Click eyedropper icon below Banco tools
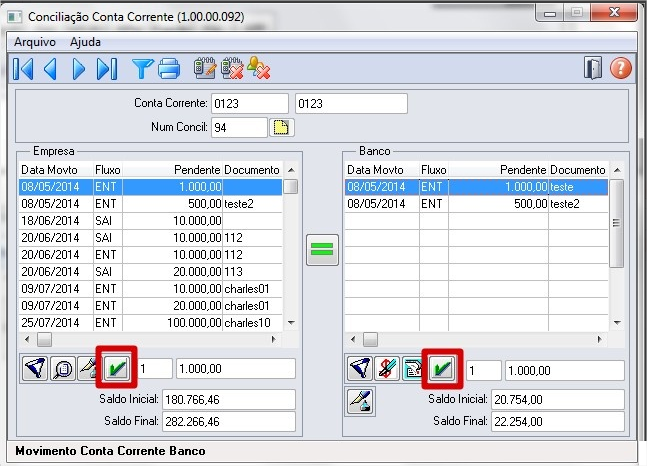This screenshot has width=647, height=466. click(360, 401)
